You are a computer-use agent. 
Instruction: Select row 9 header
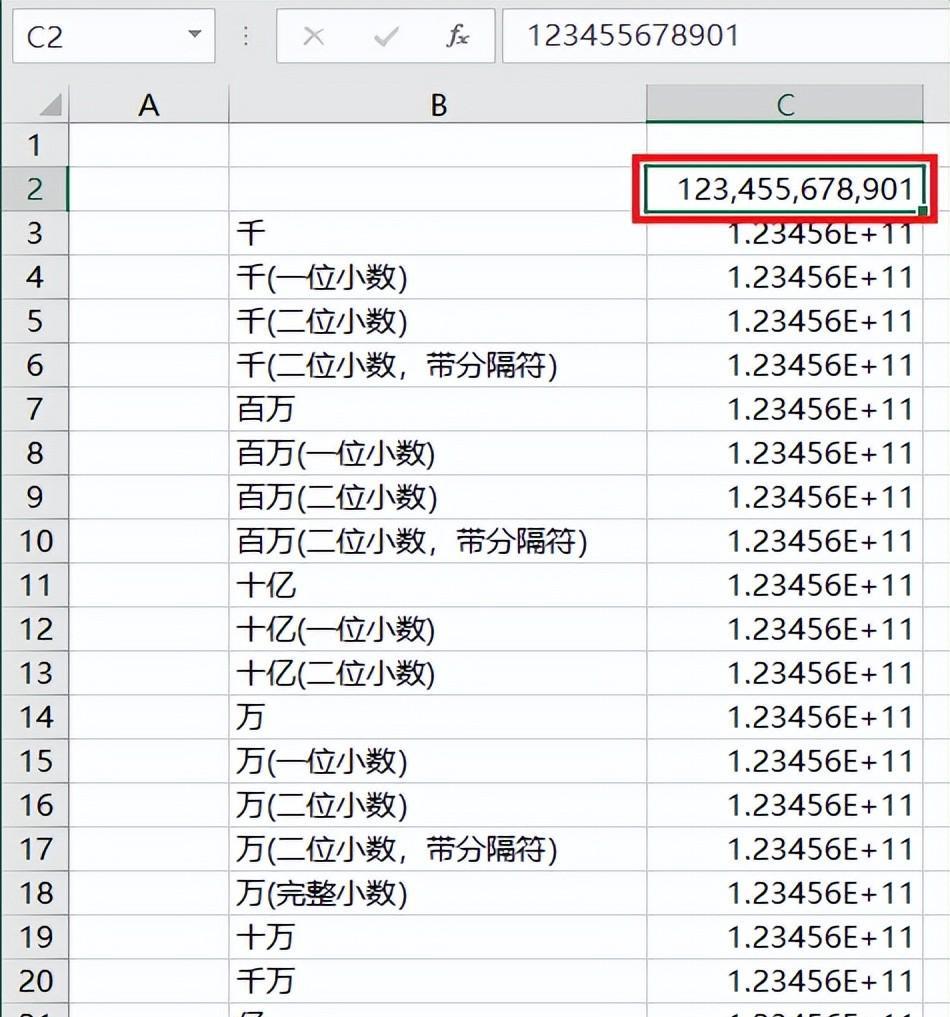tap(34, 497)
